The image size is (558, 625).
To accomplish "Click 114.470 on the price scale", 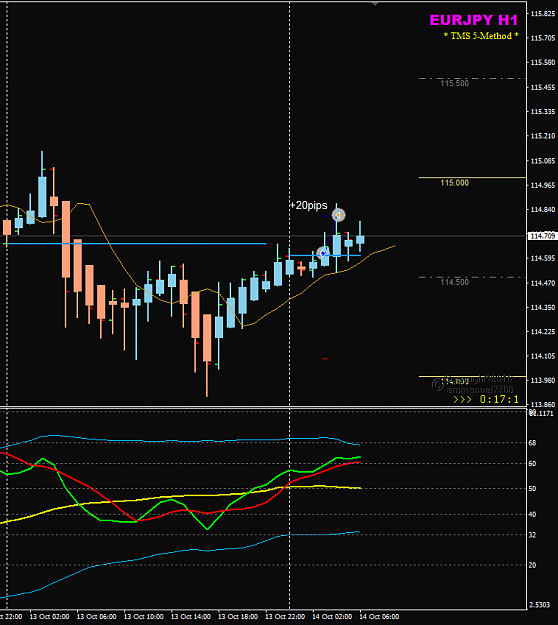I will tap(543, 283).
